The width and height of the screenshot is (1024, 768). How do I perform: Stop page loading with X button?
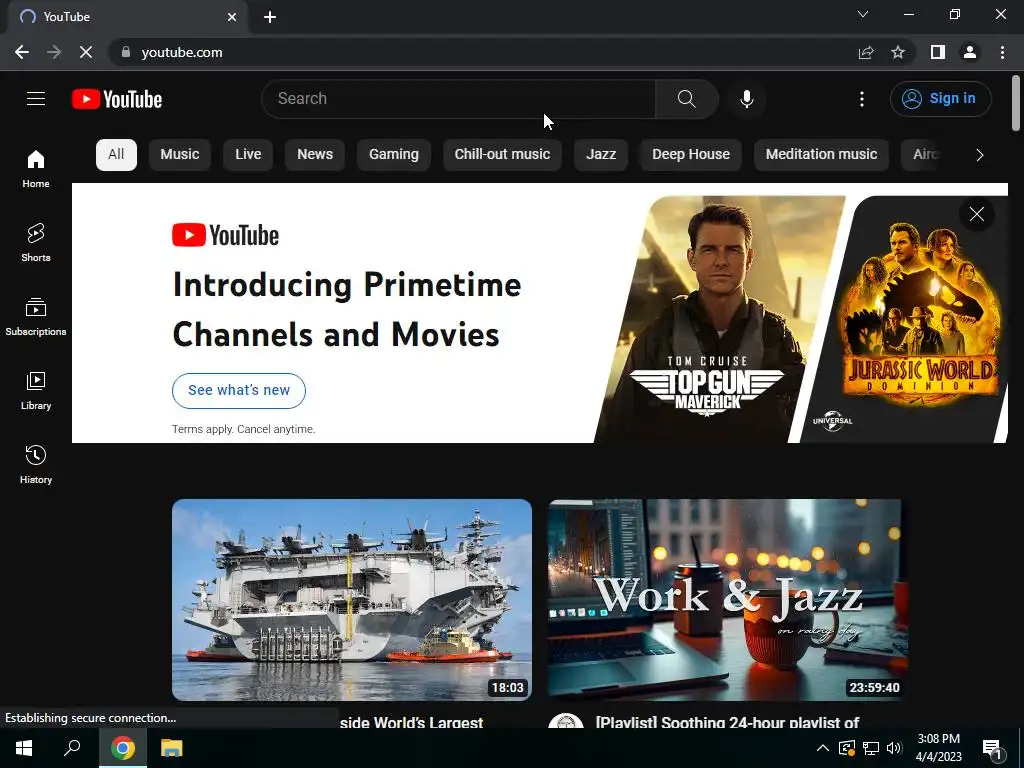click(86, 52)
